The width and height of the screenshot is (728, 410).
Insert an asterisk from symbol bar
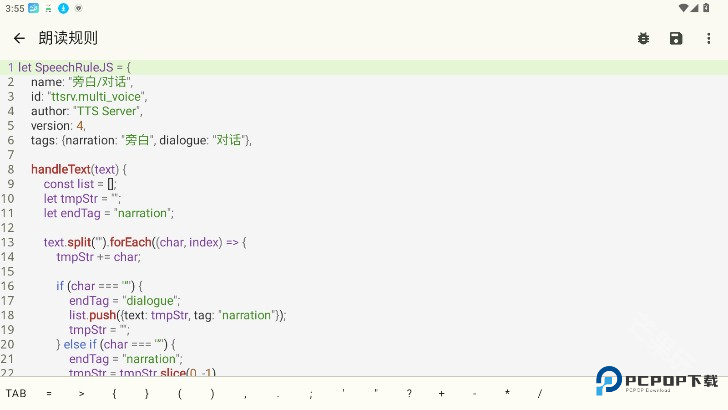(507, 393)
